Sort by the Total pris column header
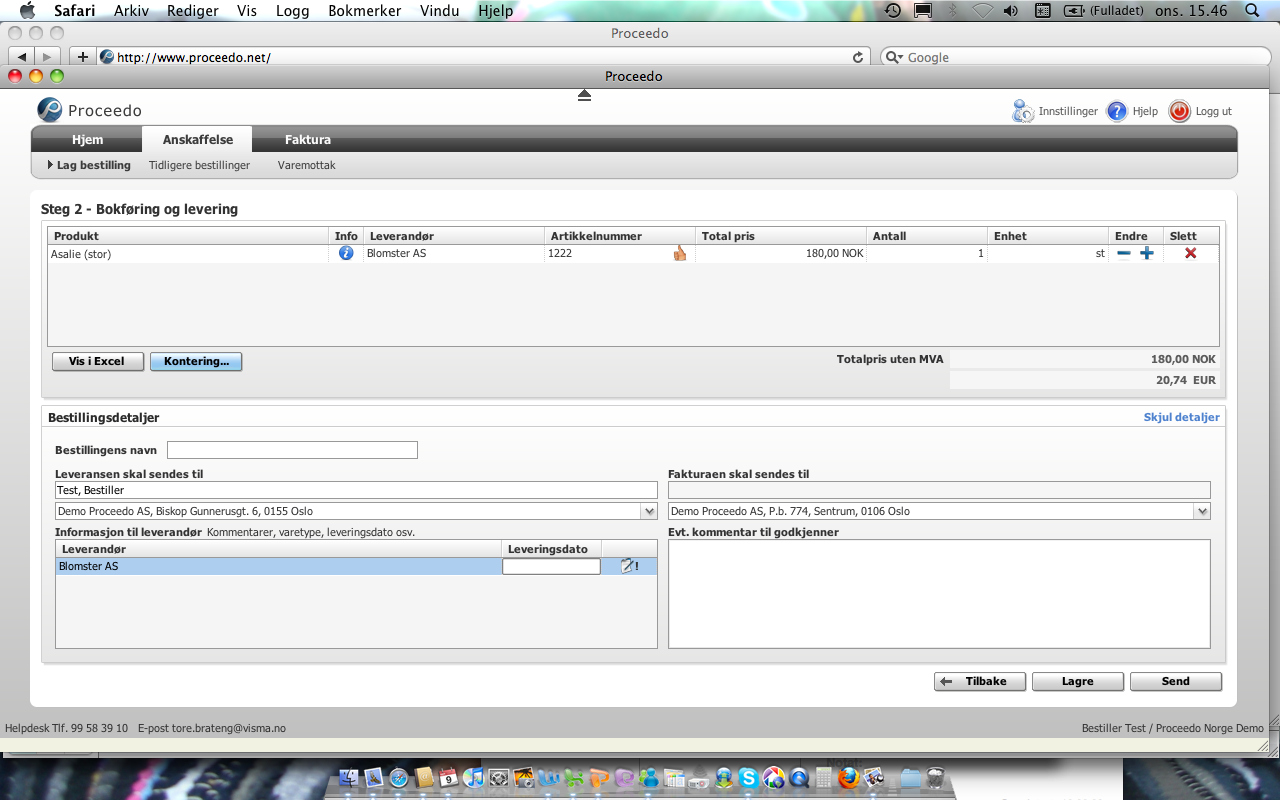The image size is (1280, 800). click(780, 236)
